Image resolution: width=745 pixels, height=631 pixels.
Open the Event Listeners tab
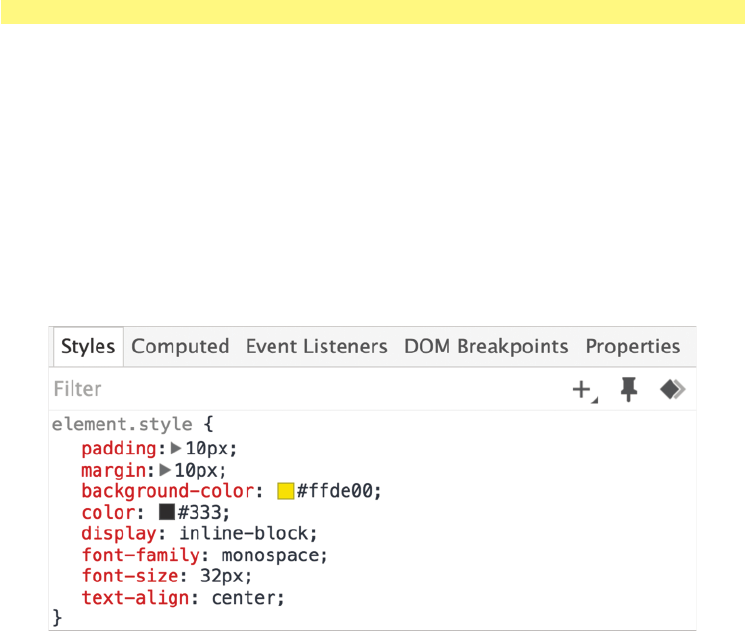(x=316, y=347)
